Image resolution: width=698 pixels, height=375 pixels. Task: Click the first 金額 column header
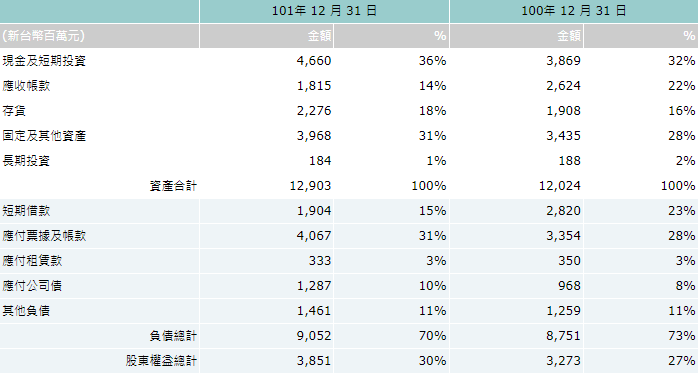pos(320,36)
